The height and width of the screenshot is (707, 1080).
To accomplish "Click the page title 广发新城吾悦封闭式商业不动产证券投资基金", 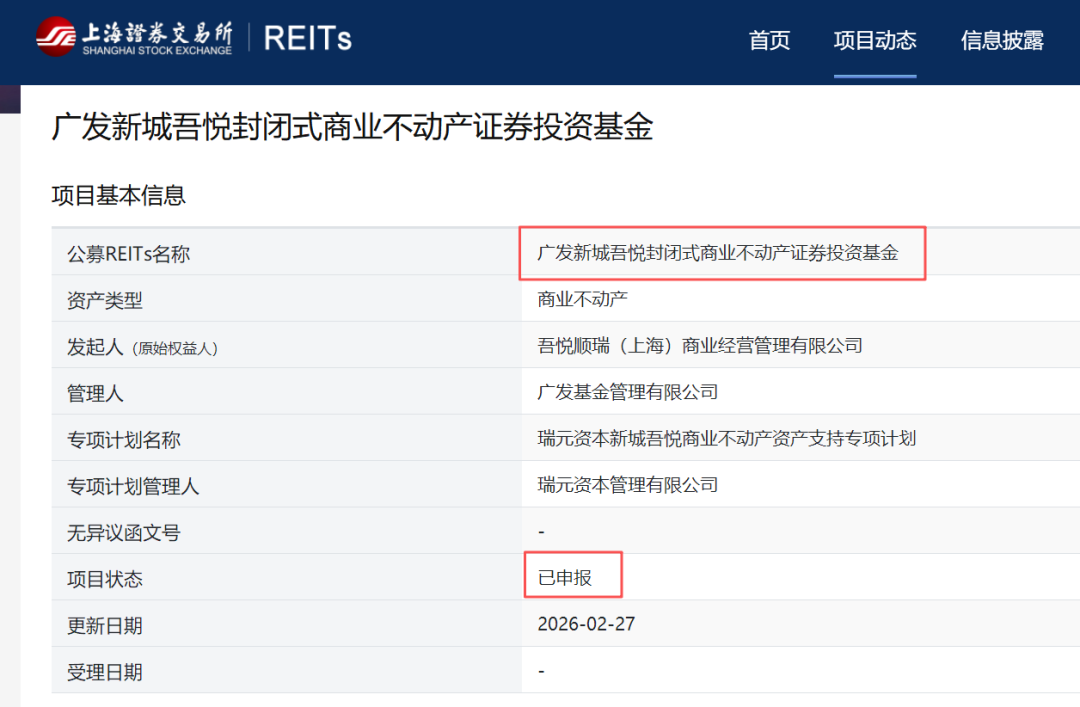I will click(x=352, y=127).
